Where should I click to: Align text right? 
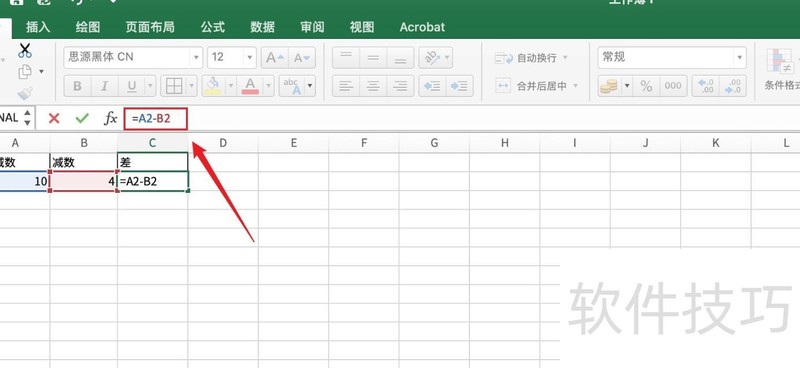400,86
